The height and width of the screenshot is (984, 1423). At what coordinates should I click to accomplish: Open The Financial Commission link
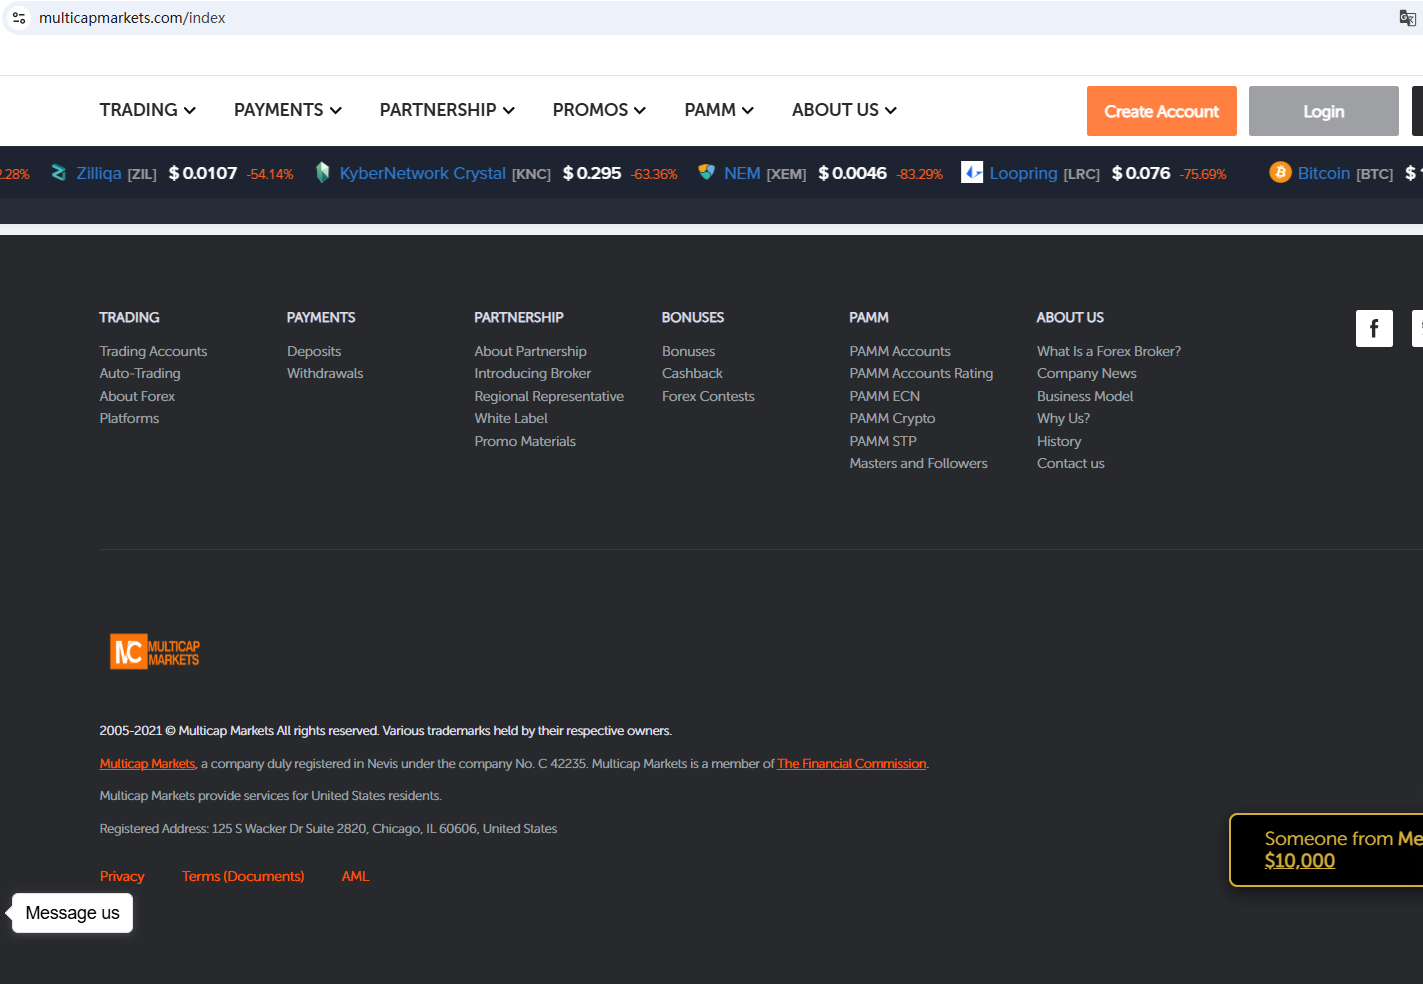click(851, 764)
